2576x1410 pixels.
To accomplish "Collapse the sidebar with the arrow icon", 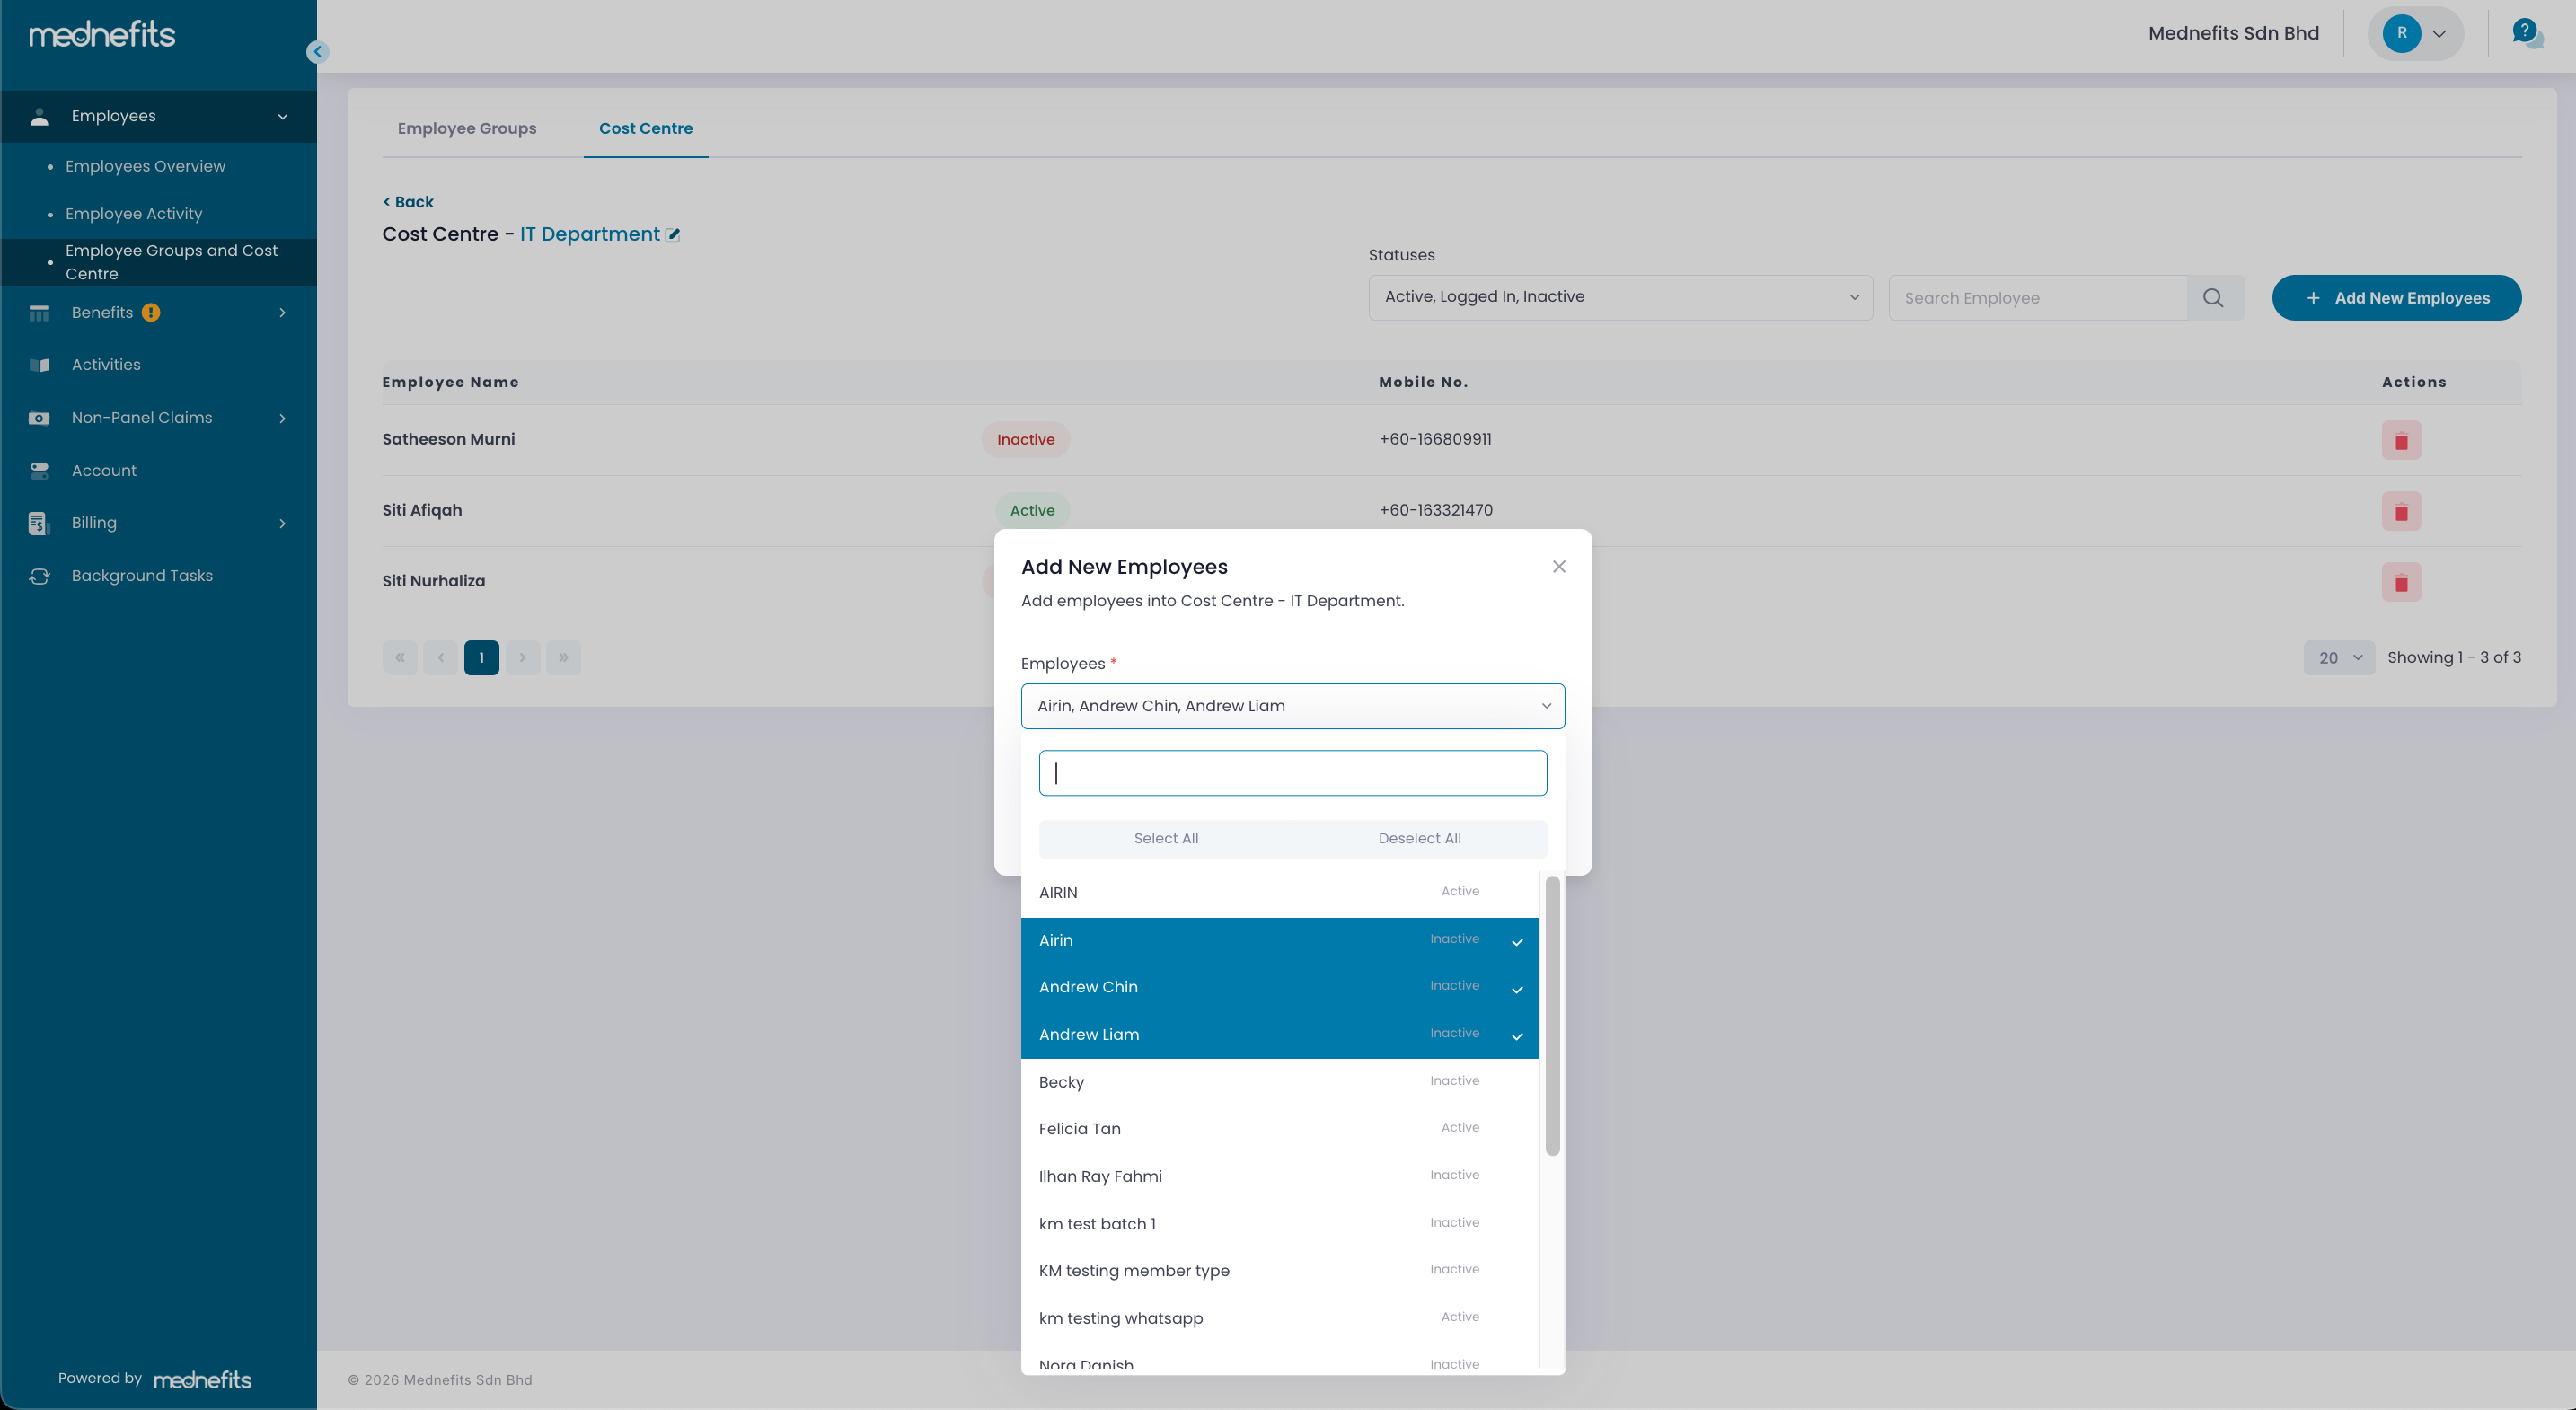I will [x=318, y=52].
